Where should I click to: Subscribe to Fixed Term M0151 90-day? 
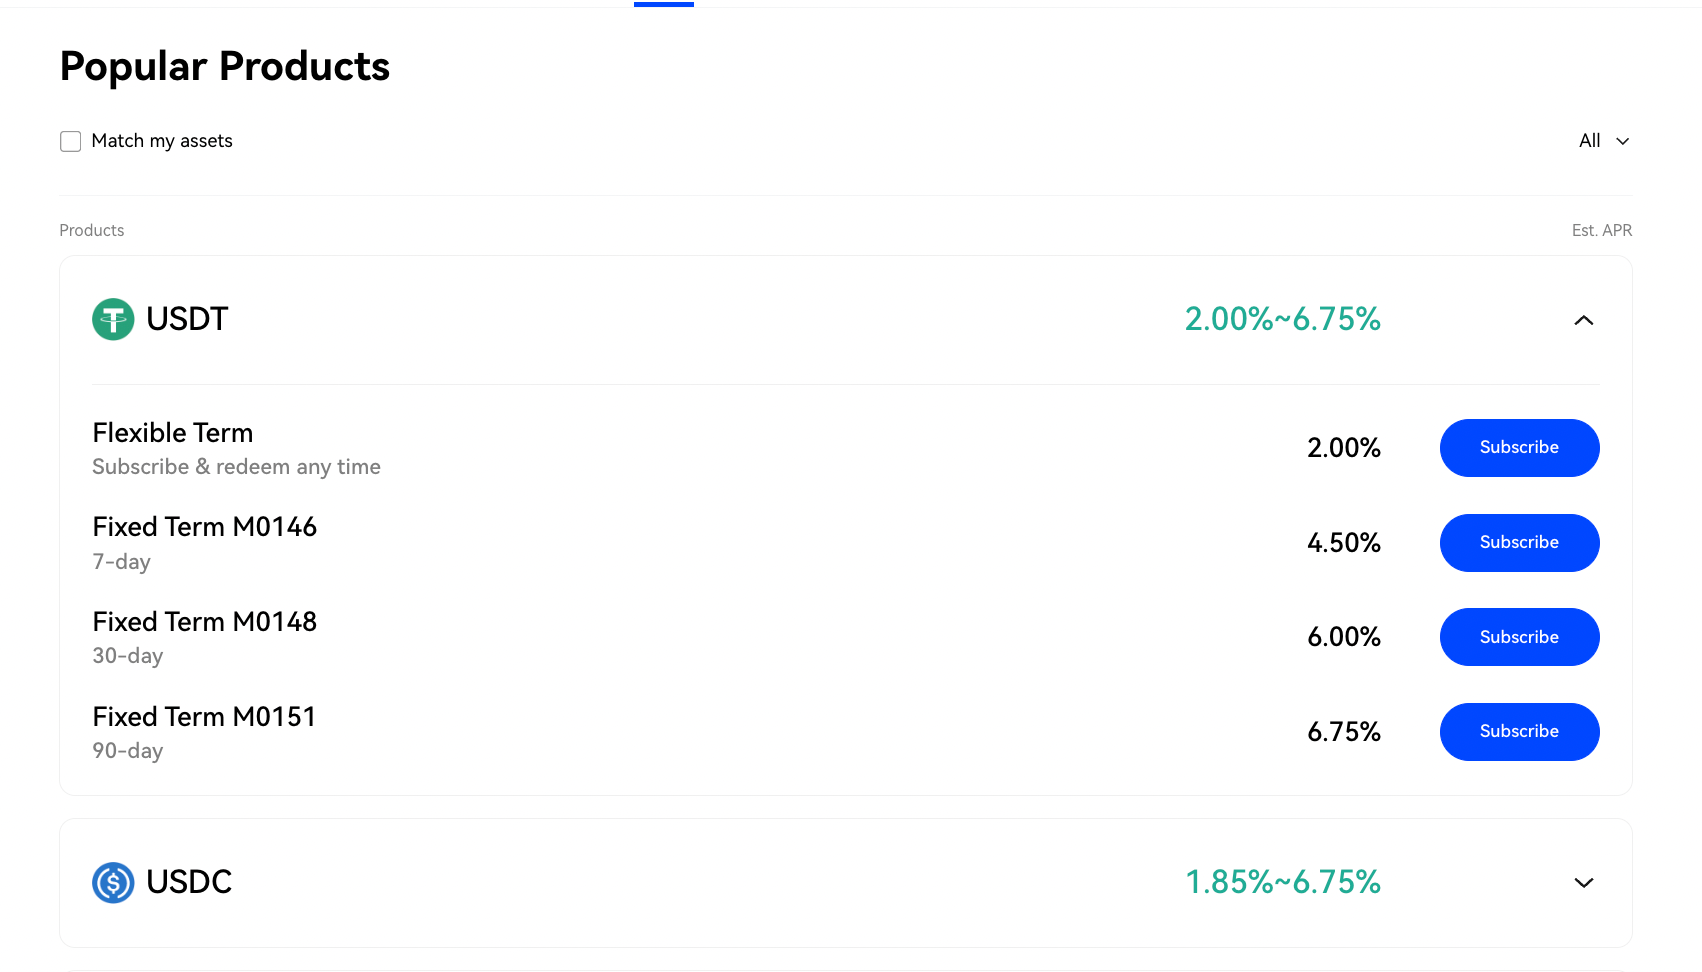[x=1519, y=732]
